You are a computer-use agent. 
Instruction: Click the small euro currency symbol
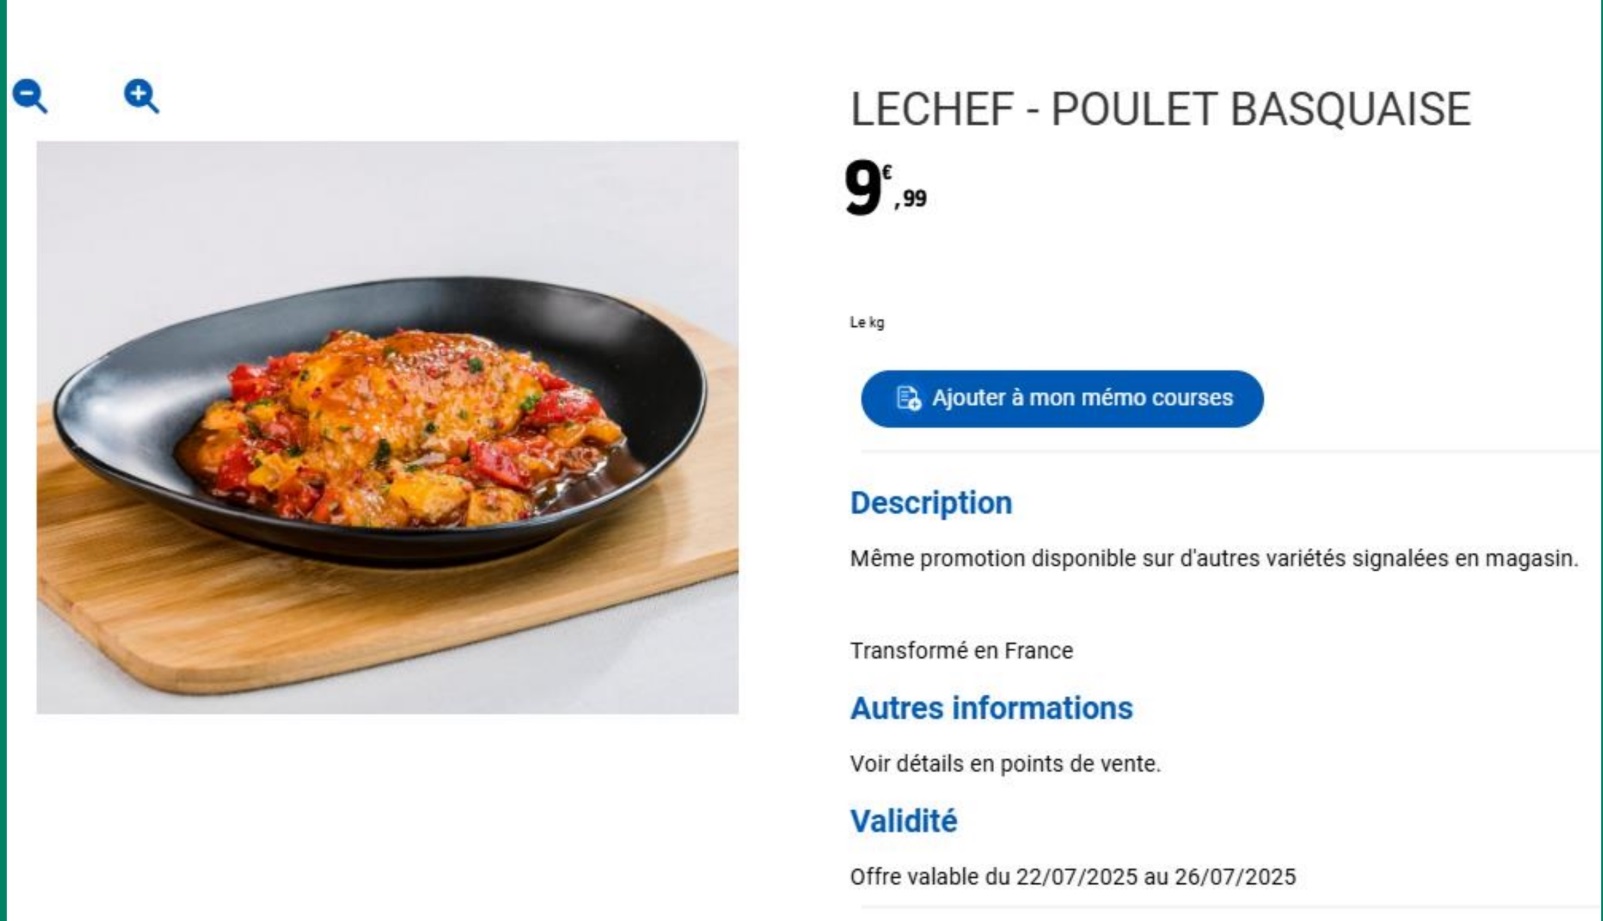coord(887,172)
